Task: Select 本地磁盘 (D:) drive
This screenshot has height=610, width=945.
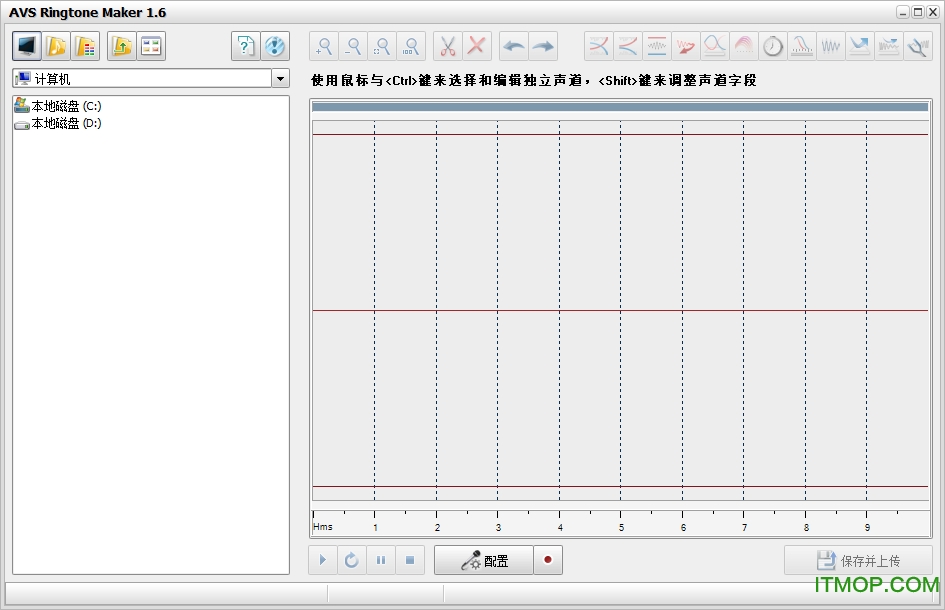Action: click(58, 124)
